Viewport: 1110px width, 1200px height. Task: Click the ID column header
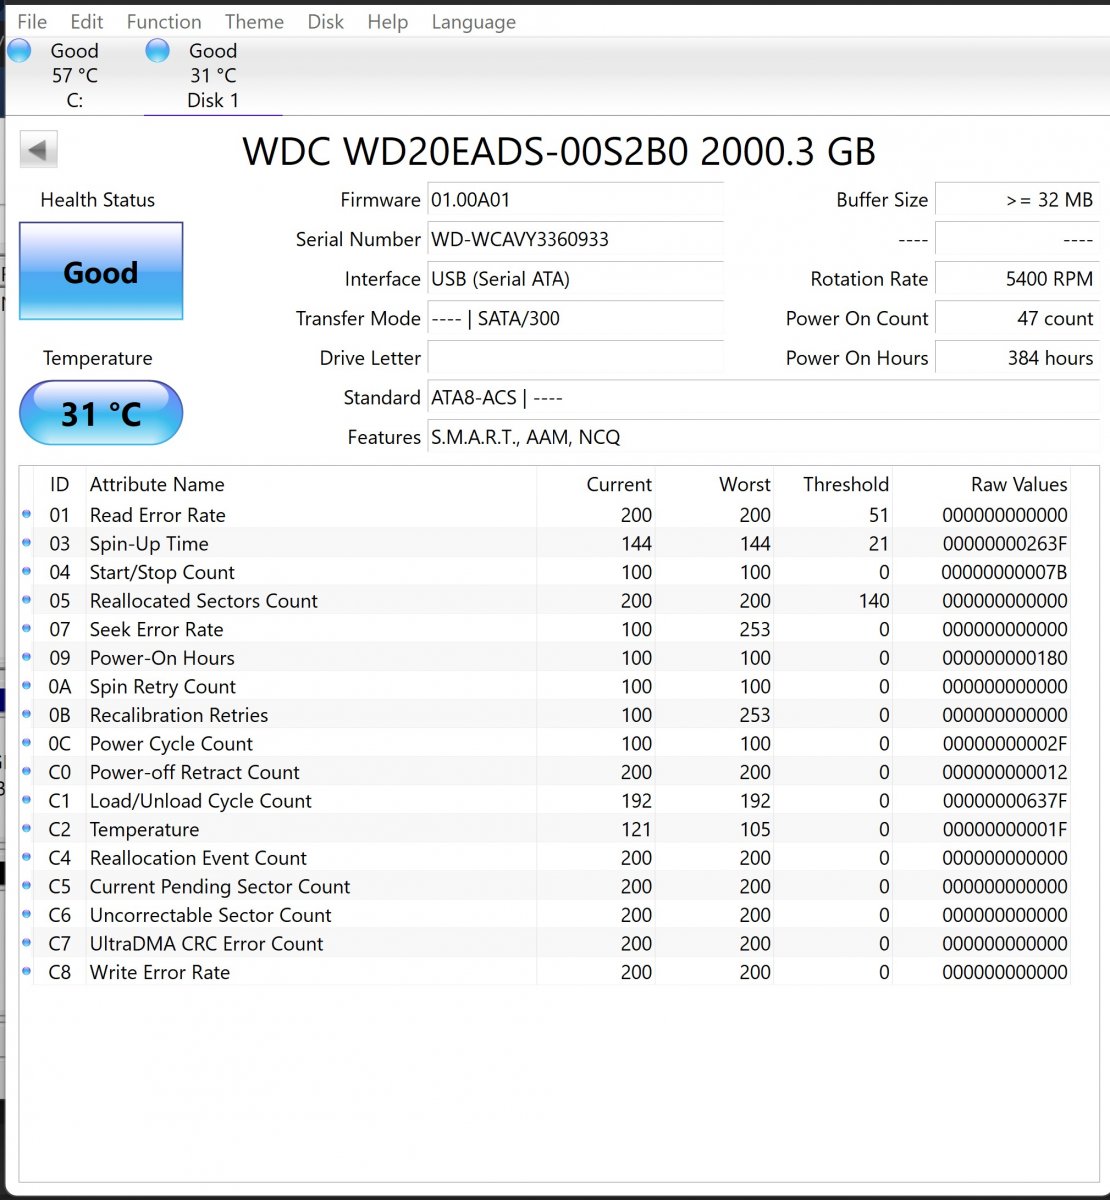click(60, 484)
